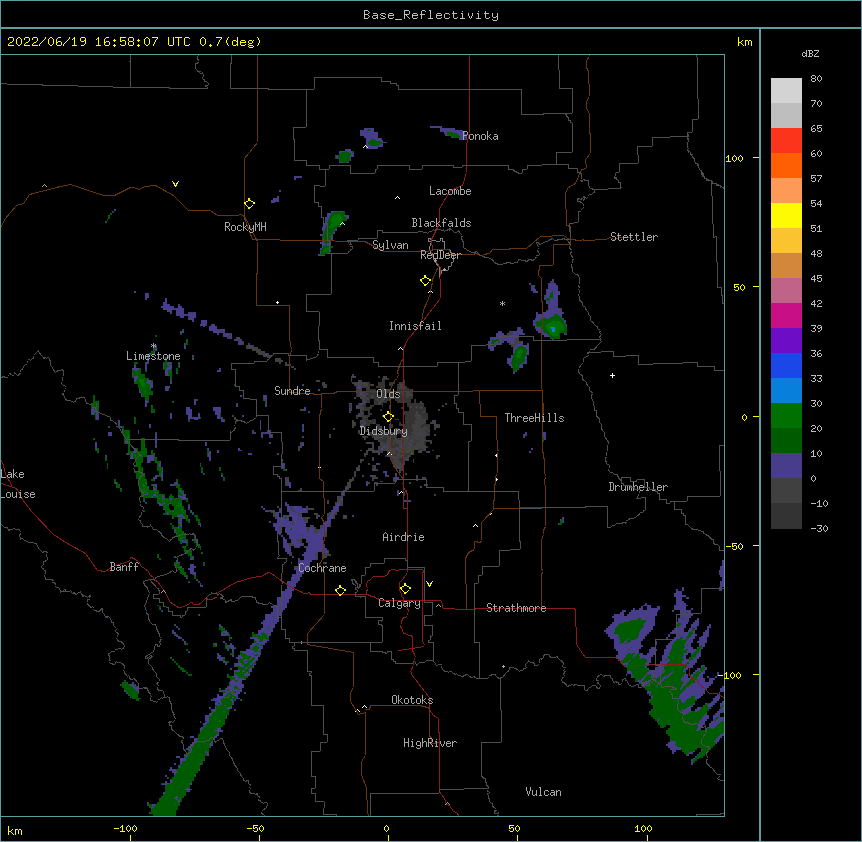Click the HighRiver town label

pyautogui.click(x=430, y=743)
